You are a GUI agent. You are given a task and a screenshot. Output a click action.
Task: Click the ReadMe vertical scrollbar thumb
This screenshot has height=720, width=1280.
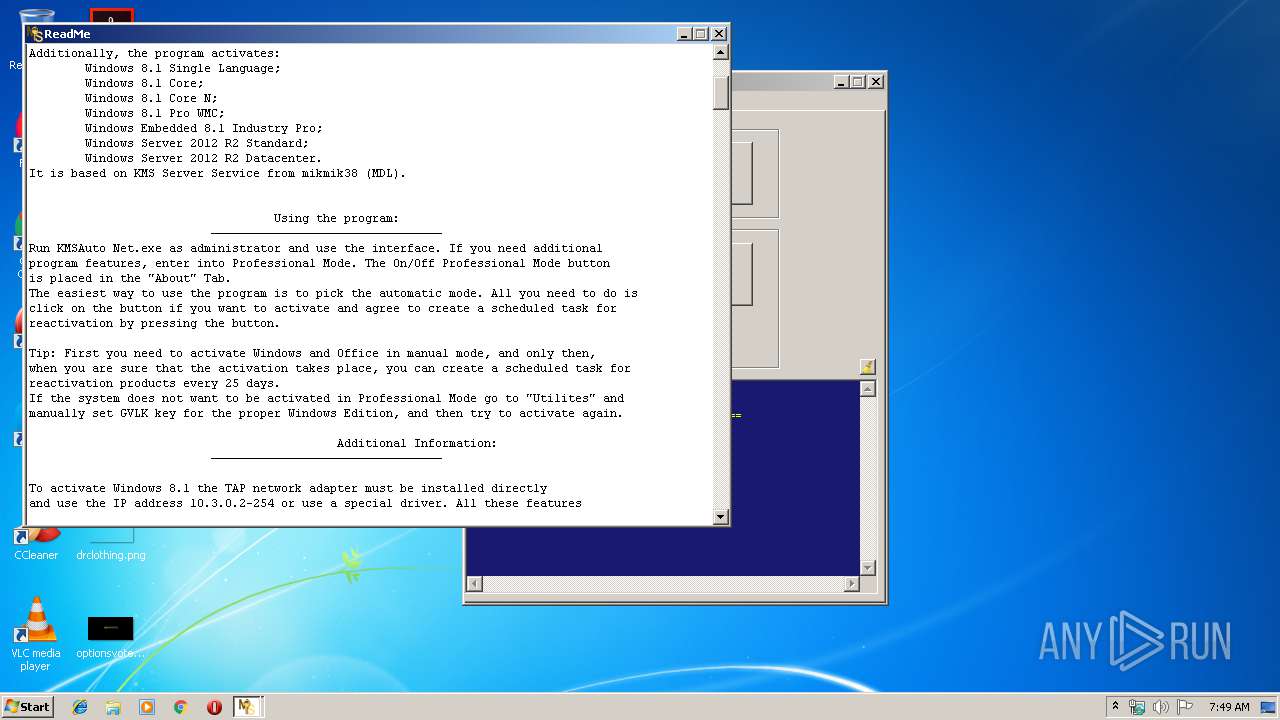click(x=720, y=92)
